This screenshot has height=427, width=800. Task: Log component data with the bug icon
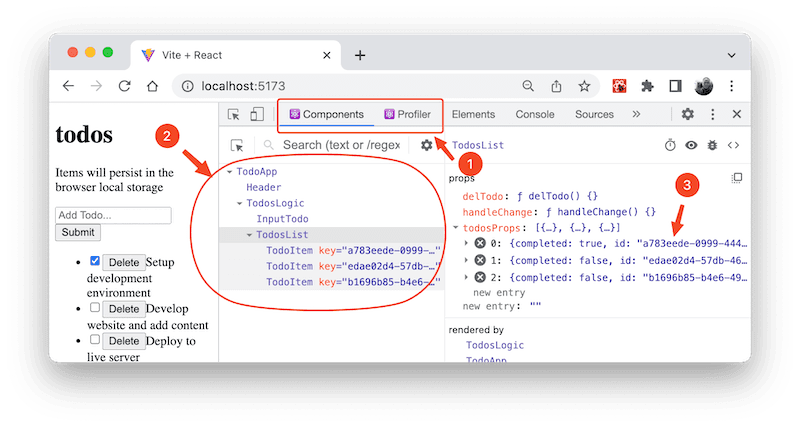[x=712, y=145]
